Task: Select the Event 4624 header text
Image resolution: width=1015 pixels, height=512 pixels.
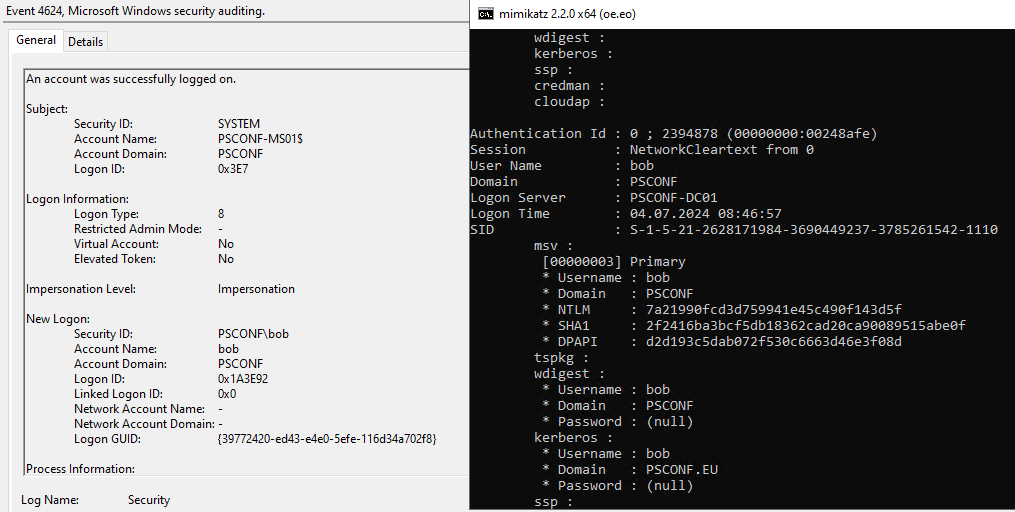Action: click(135, 11)
